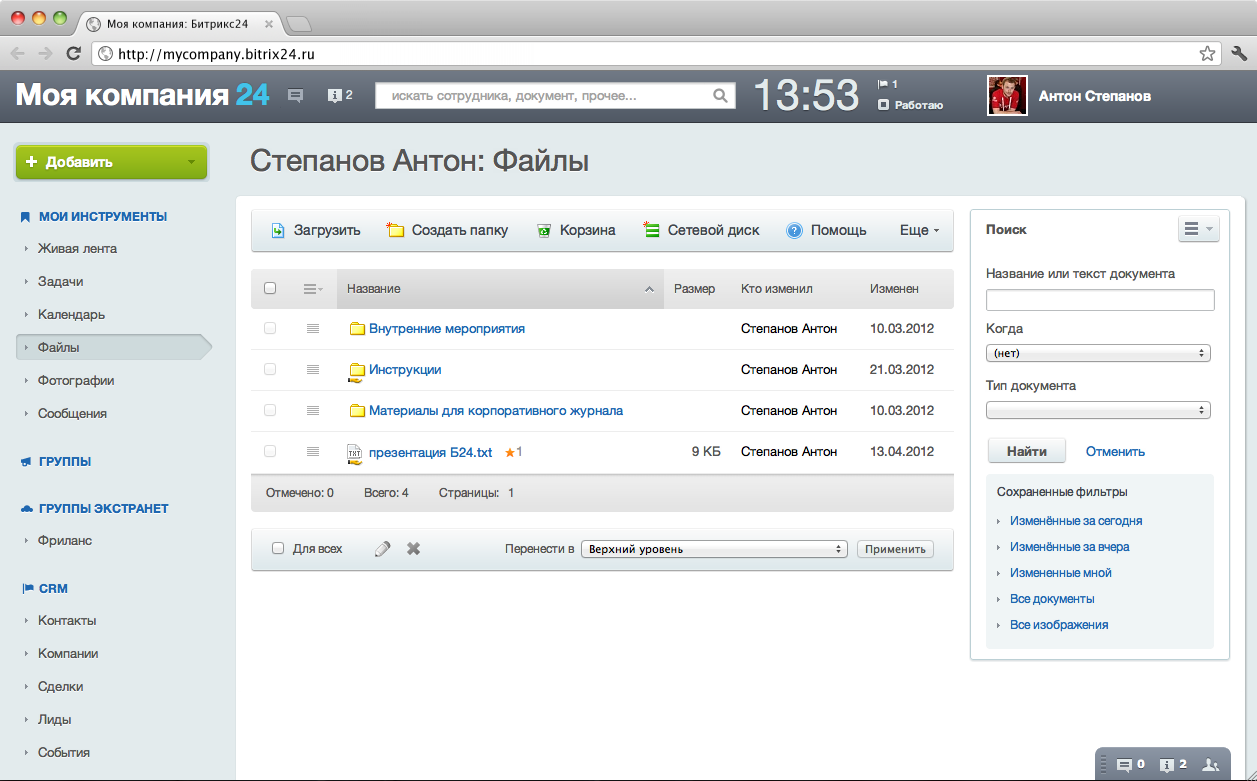Click the shared Инструкции folder icon

[356, 371]
